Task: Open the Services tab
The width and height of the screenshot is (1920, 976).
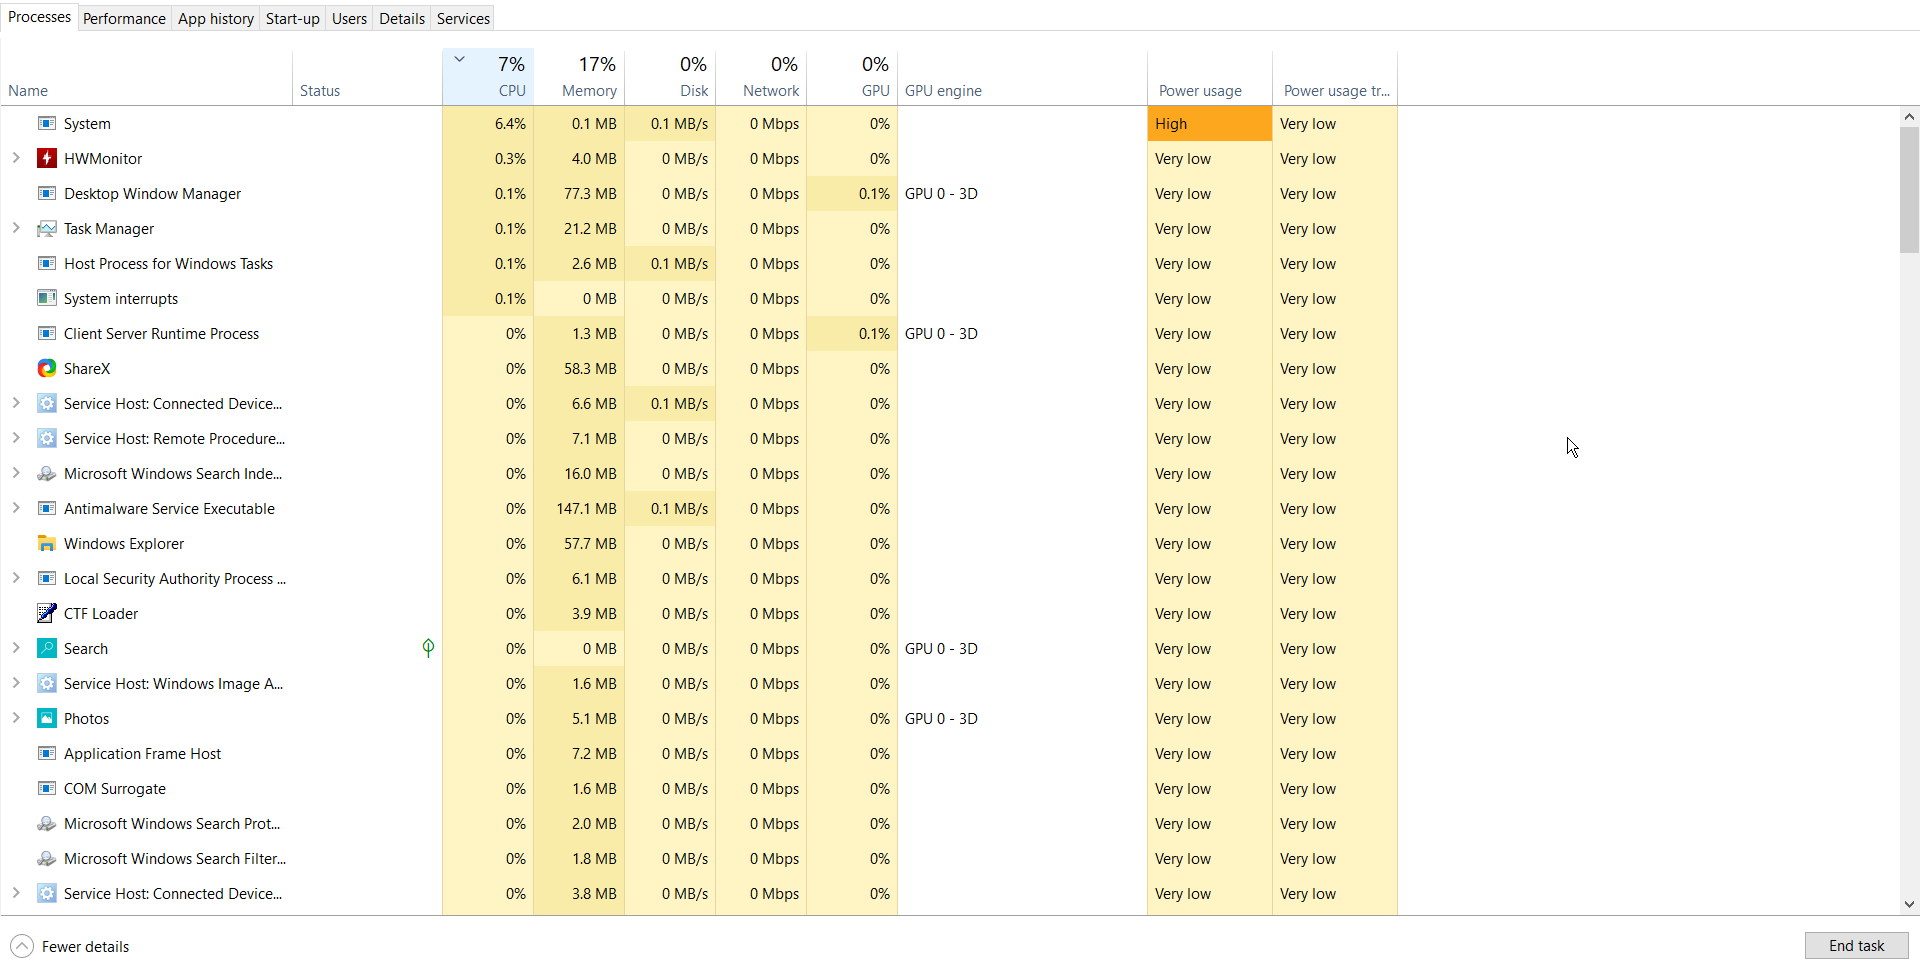Action: point(463,18)
